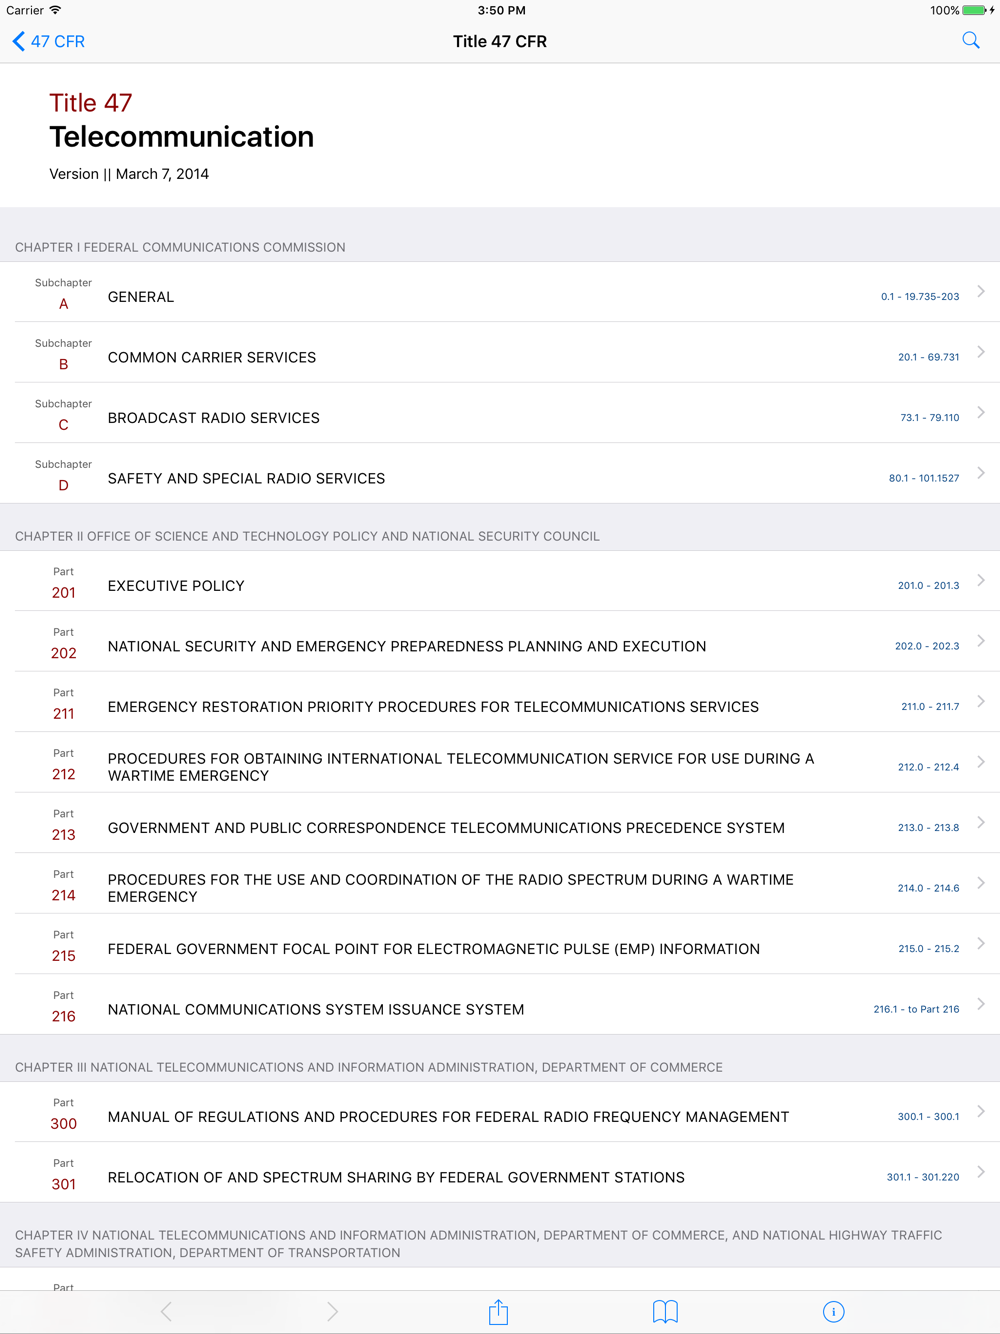The height and width of the screenshot is (1334, 1000).
Task: Open the bookmarks book icon
Action: coord(665,1312)
